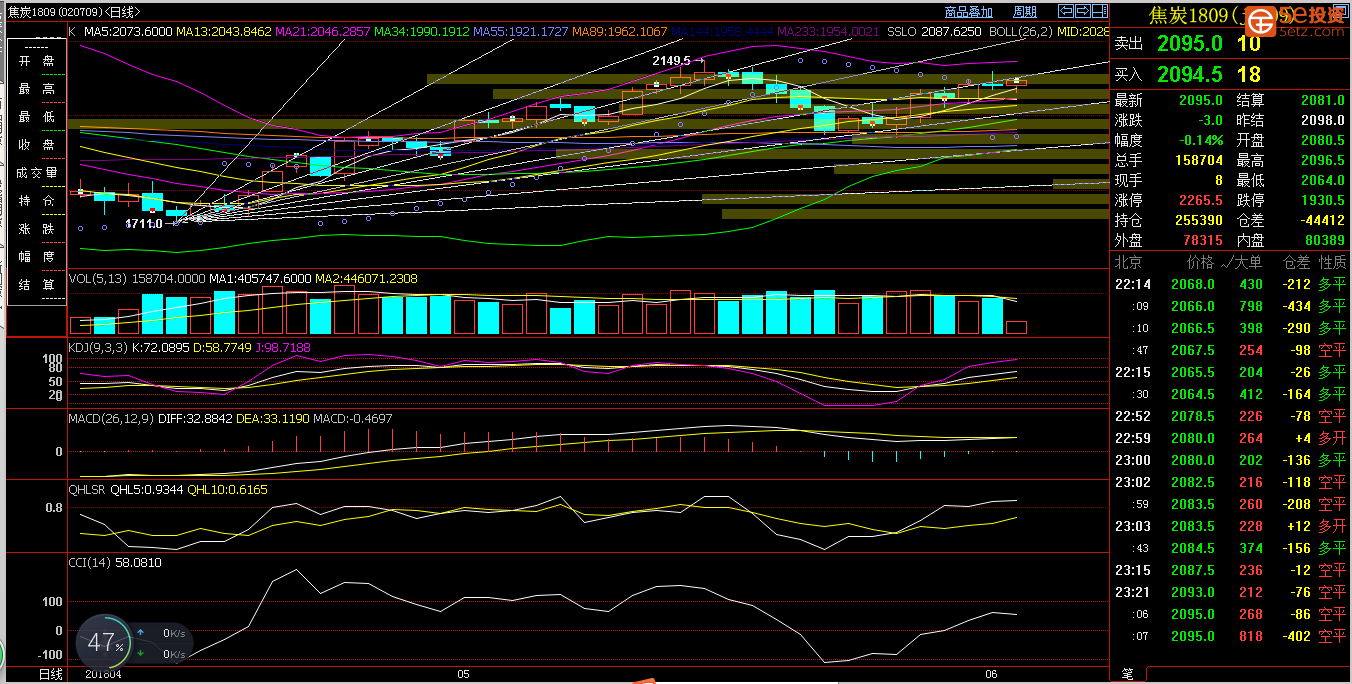Open the 周期 period link
This screenshot has width=1352, height=684.
pos(1025,12)
